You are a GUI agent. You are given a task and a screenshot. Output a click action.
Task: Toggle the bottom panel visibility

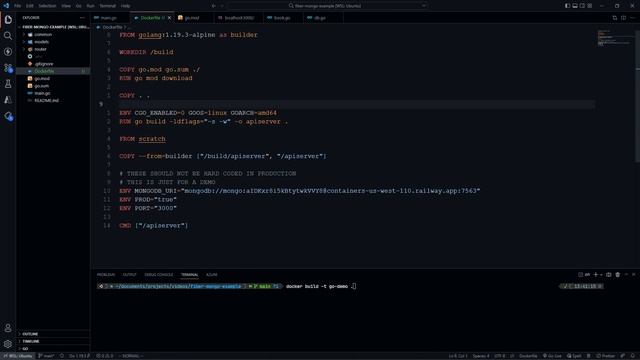tap(575, 6)
